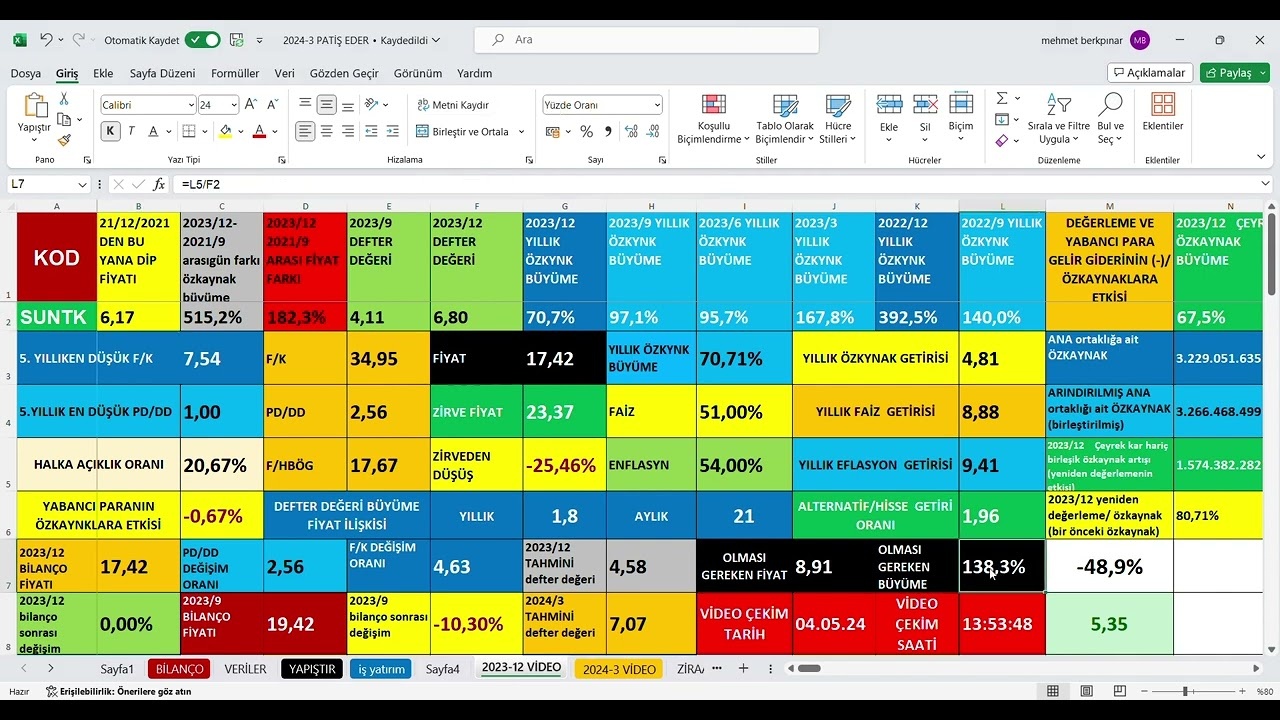Click the text orientation icon
The width and height of the screenshot is (1280, 720).
tap(372, 105)
